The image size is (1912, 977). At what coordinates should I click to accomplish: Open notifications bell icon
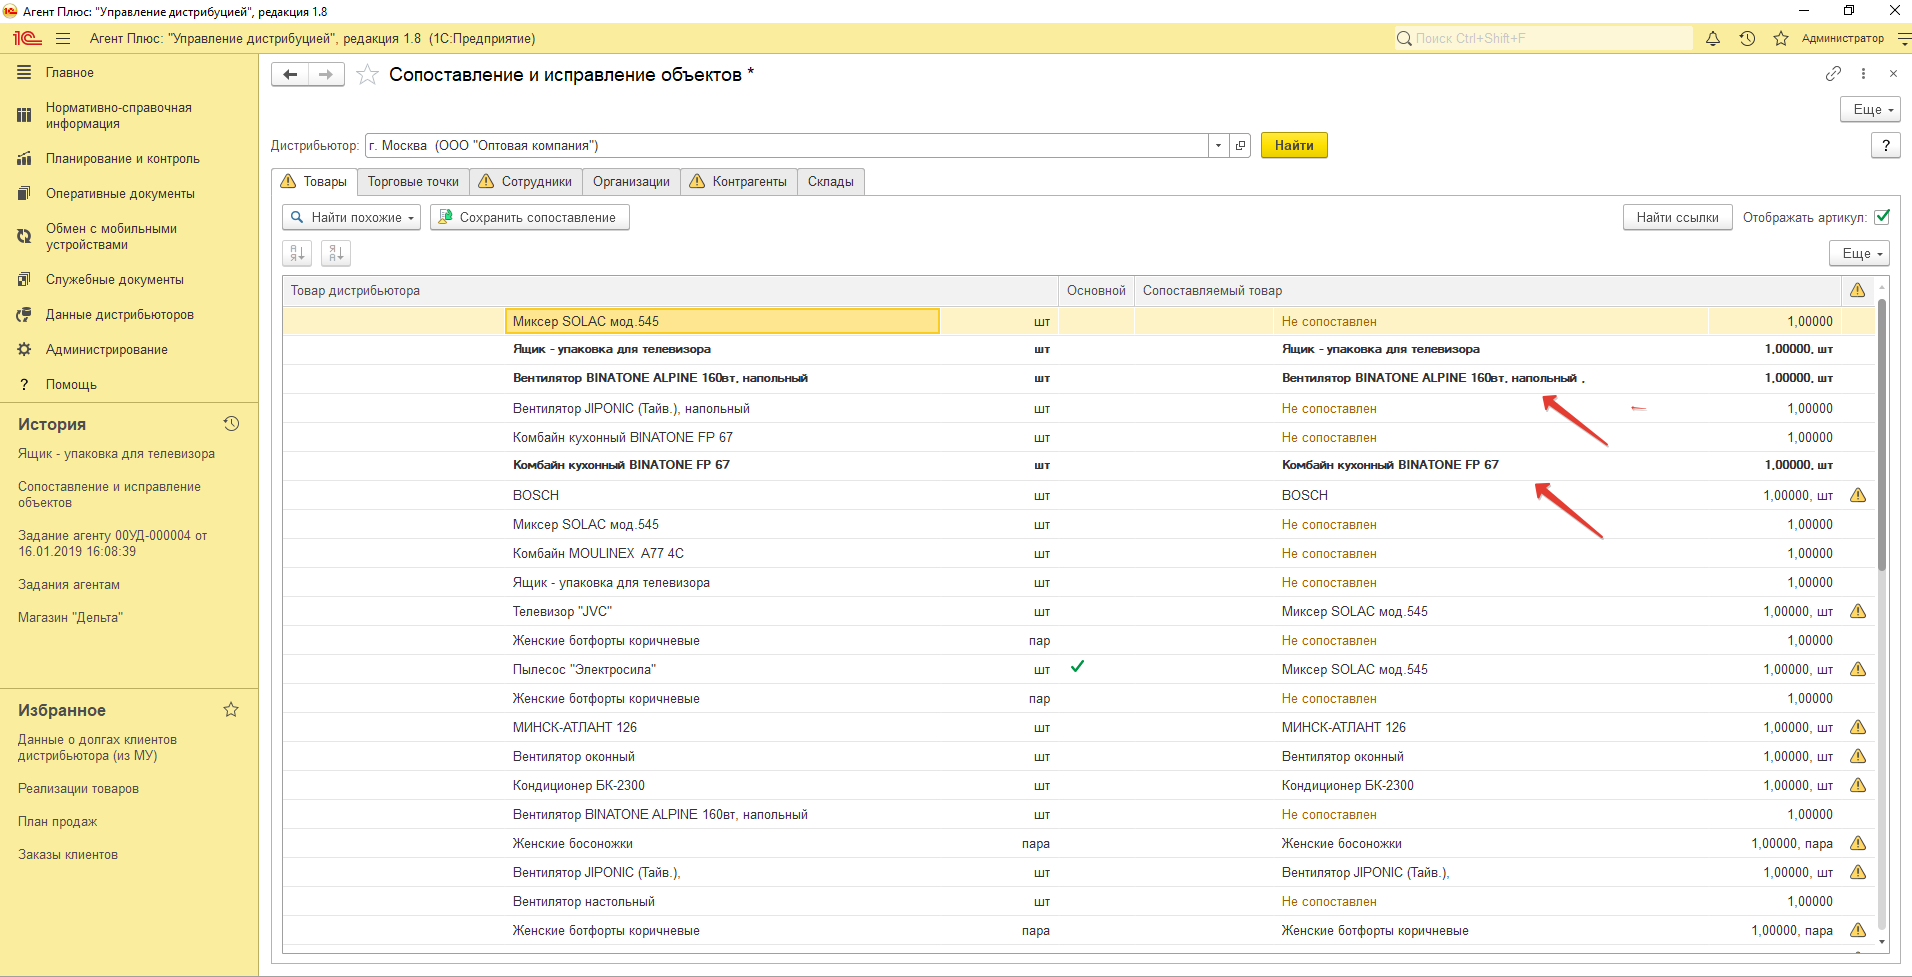click(1713, 38)
